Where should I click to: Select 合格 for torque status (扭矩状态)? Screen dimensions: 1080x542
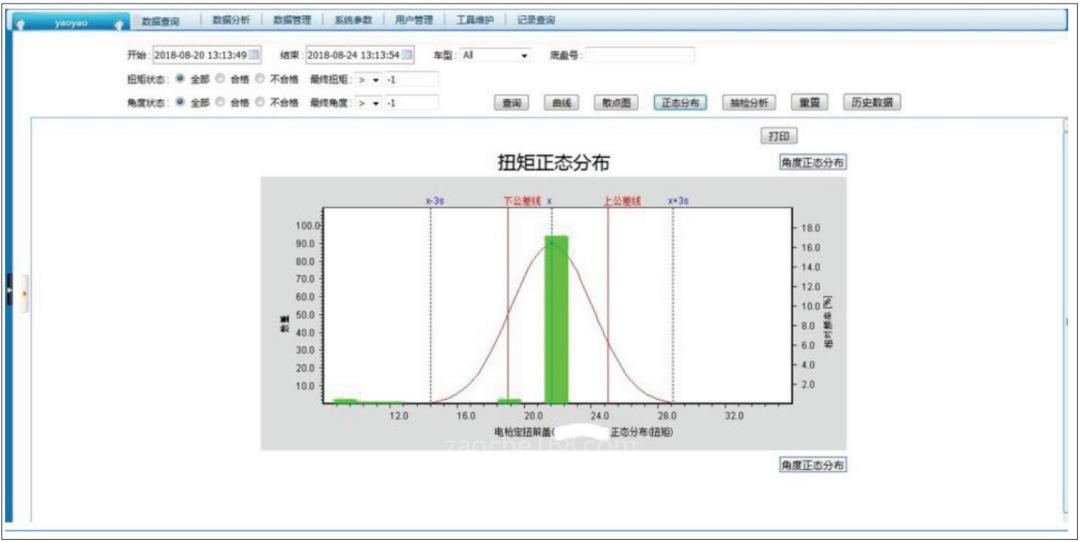(x=220, y=79)
